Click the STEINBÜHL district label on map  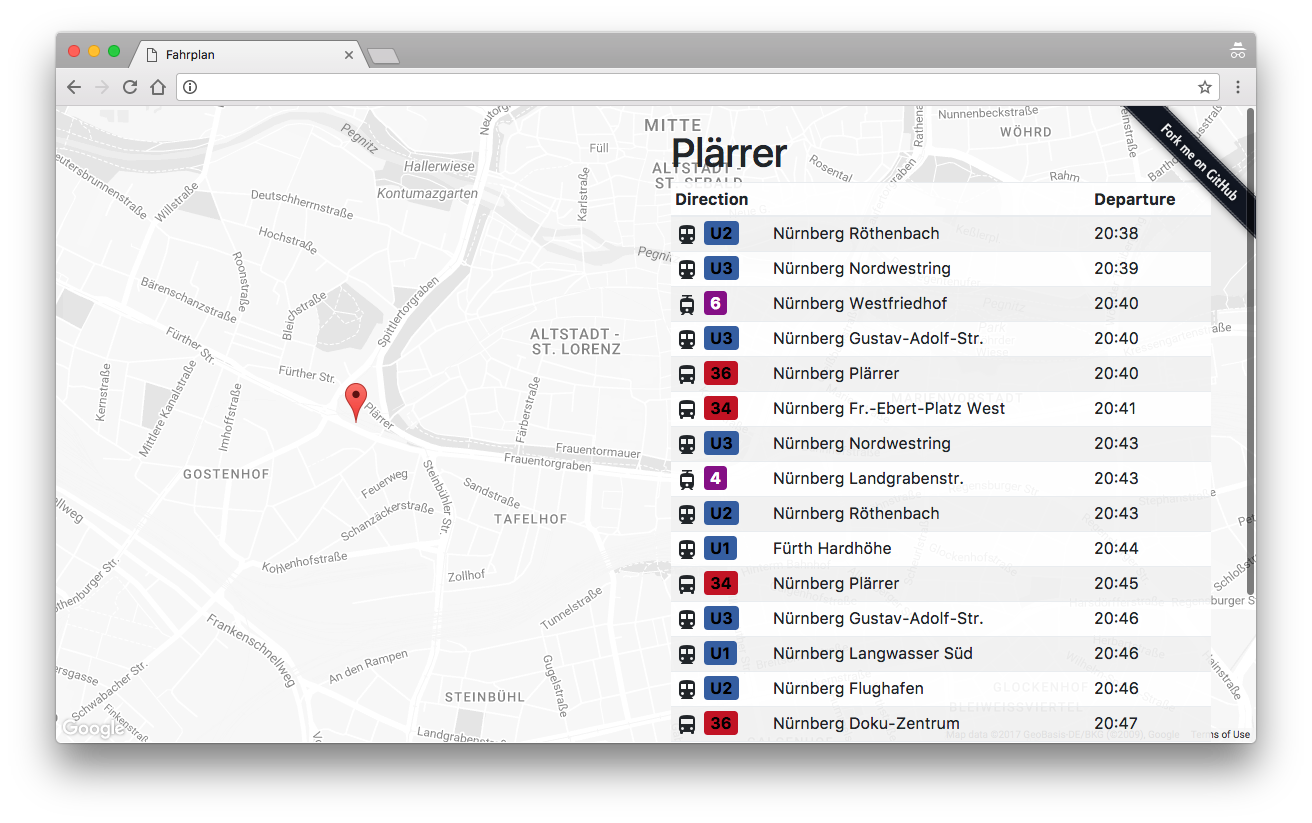[x=484, y=696]
